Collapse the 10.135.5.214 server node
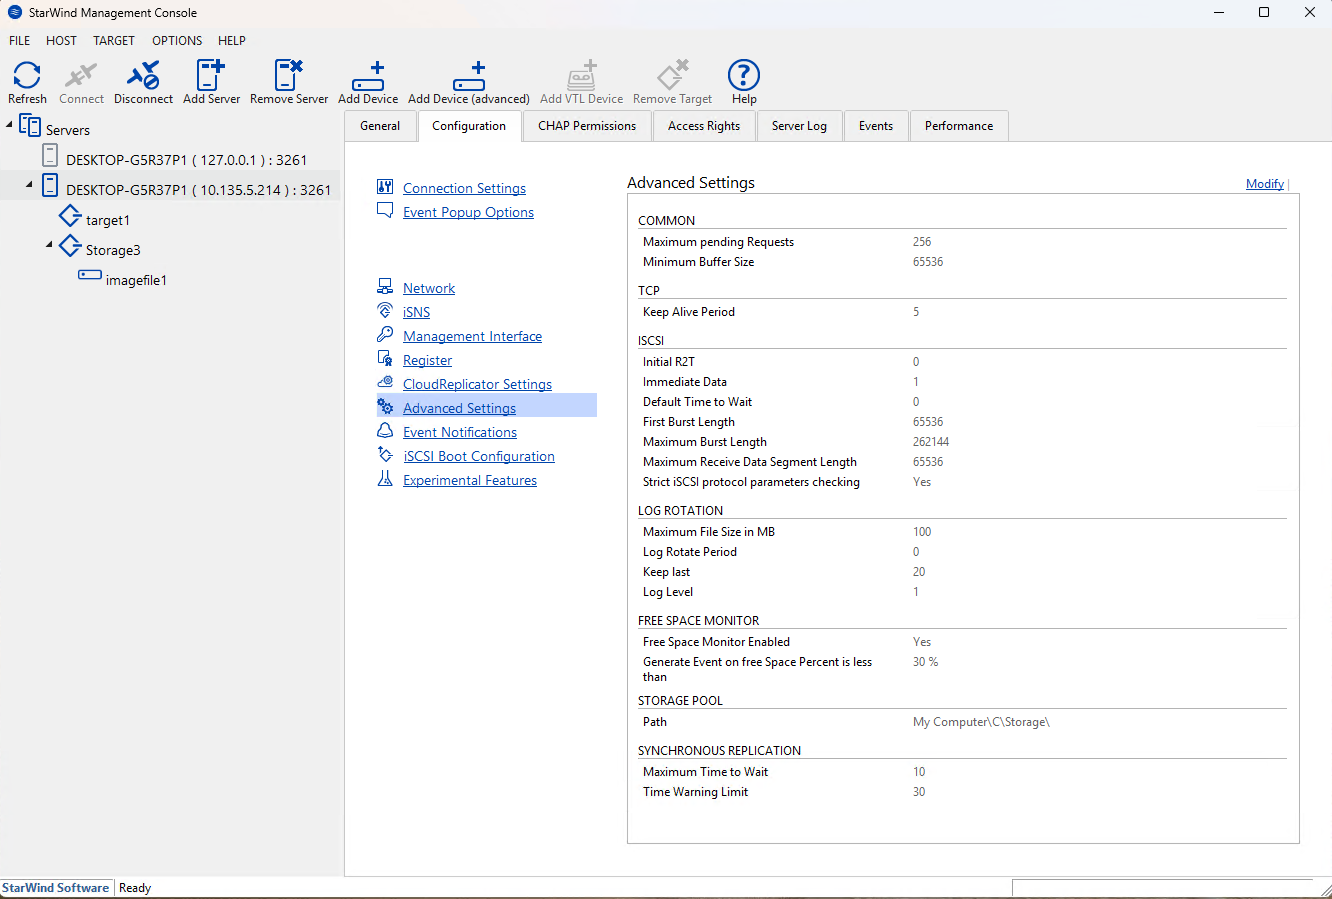This screenshot has height=899, width=1332. click(x=30, y=184)
